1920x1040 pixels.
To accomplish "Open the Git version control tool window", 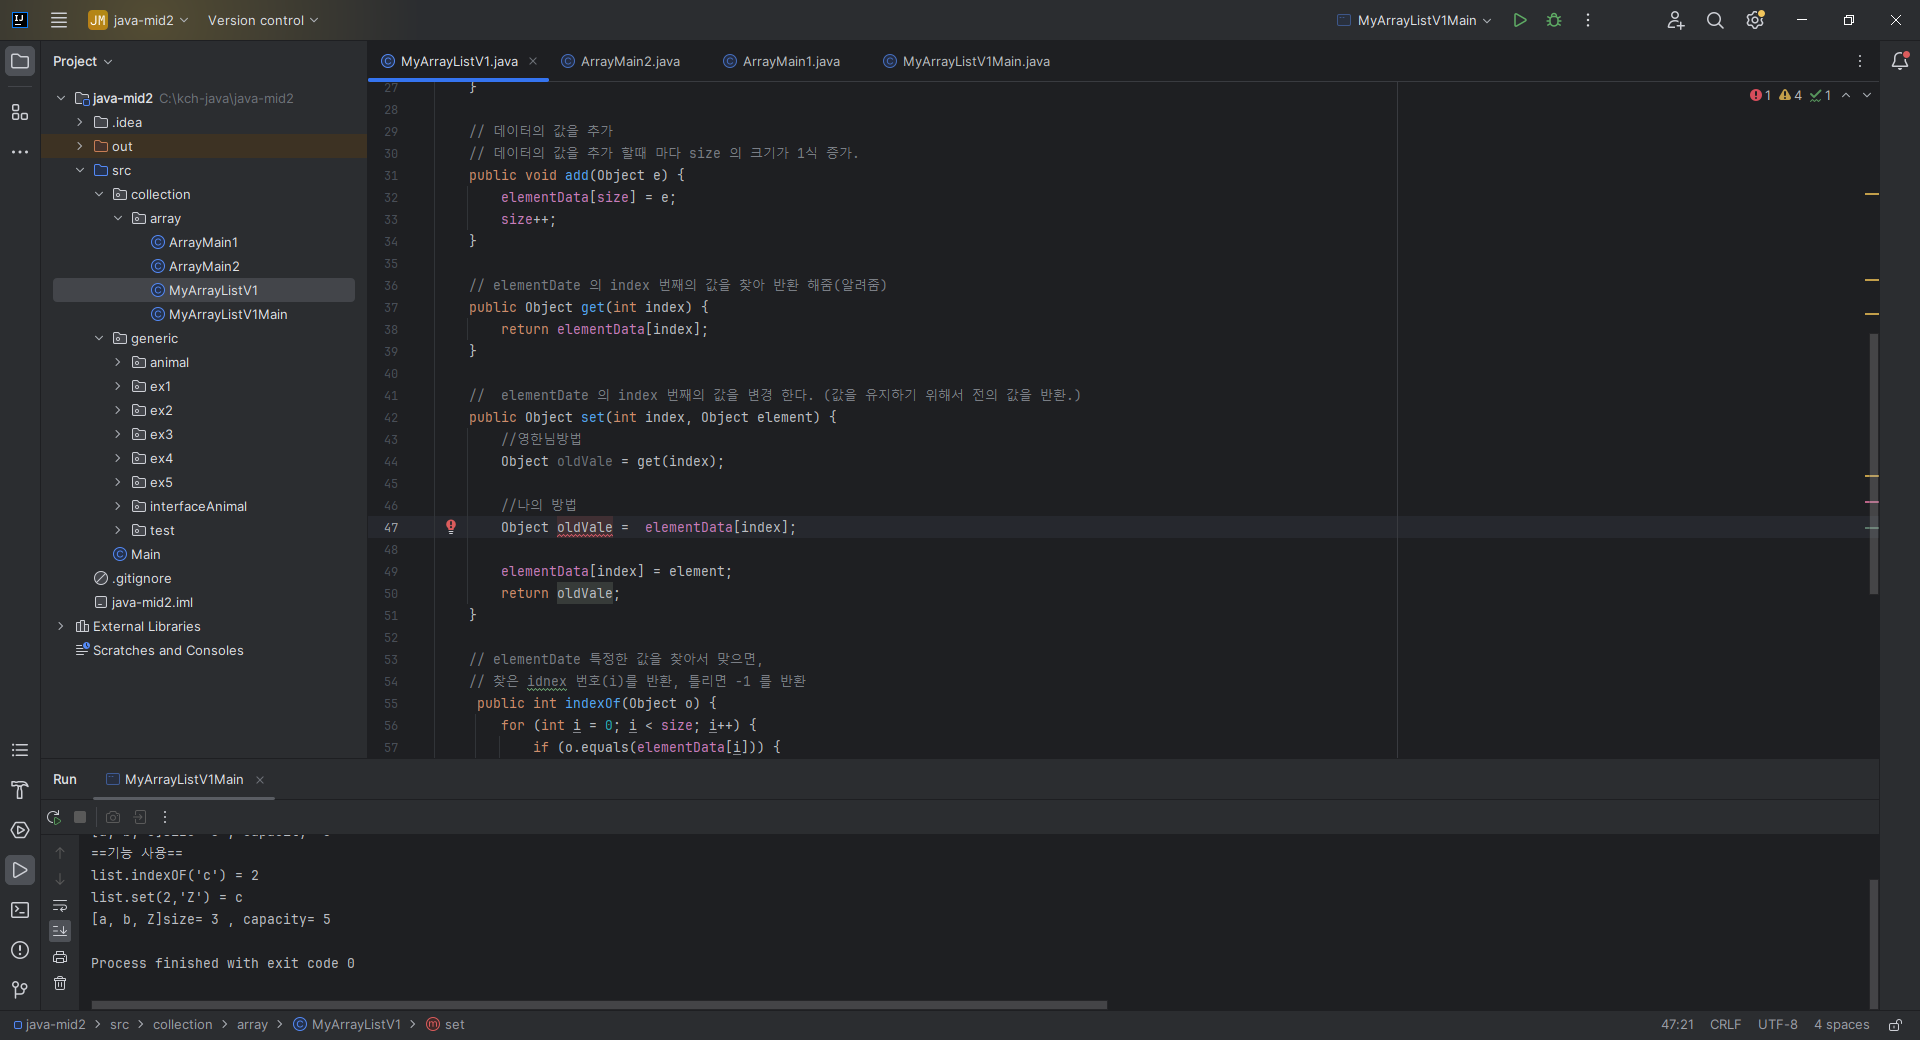I will coord(20,990).
